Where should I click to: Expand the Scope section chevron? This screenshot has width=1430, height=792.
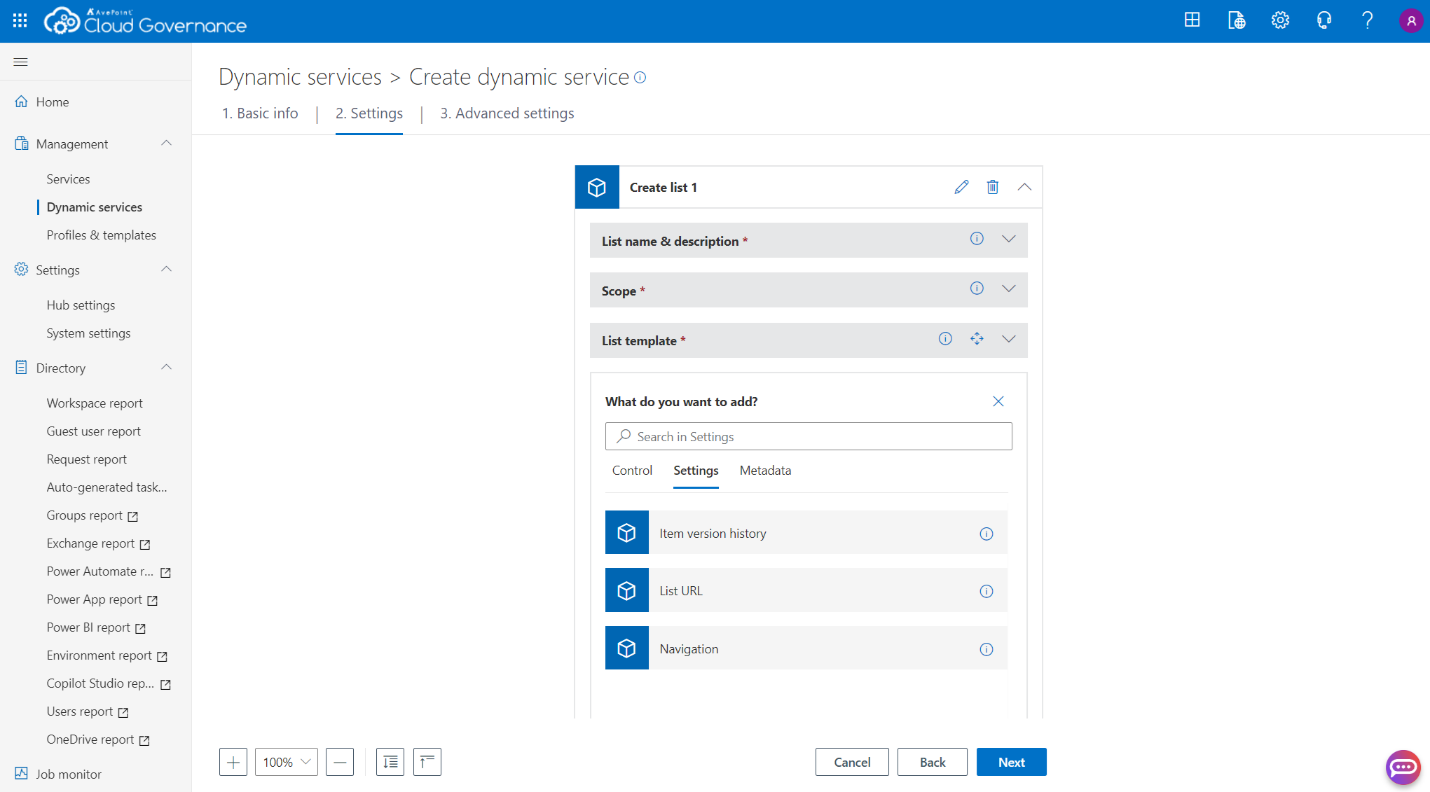1008,289
